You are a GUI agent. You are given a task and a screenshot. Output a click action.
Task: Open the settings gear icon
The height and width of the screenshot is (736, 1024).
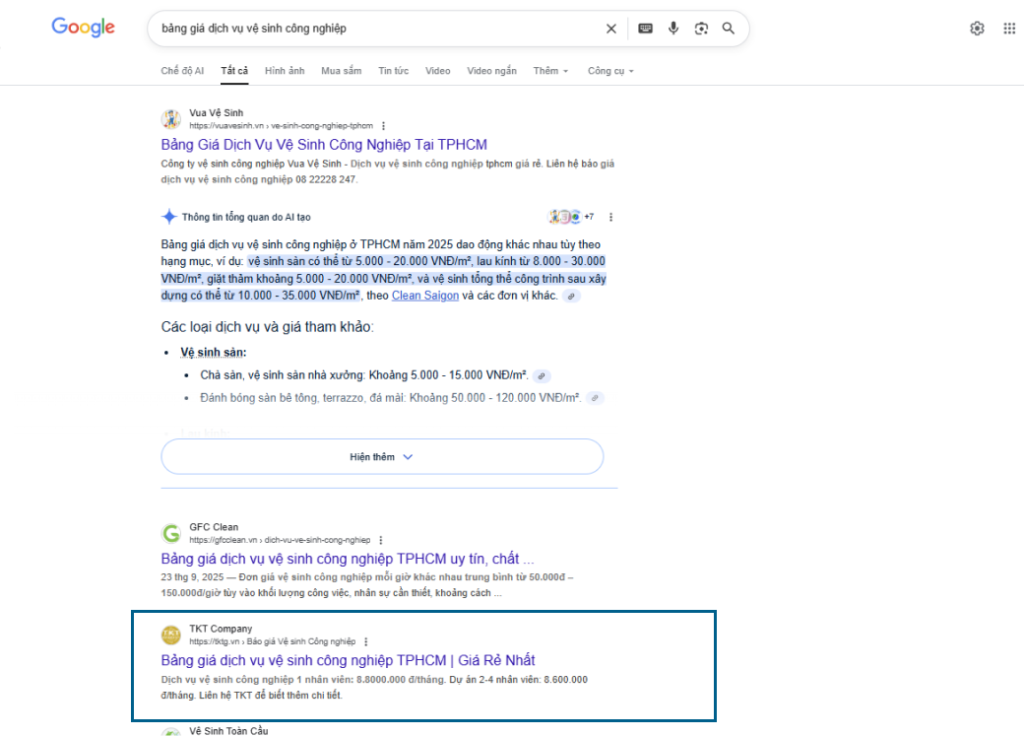pyautogui.click(x=977, y=29)
